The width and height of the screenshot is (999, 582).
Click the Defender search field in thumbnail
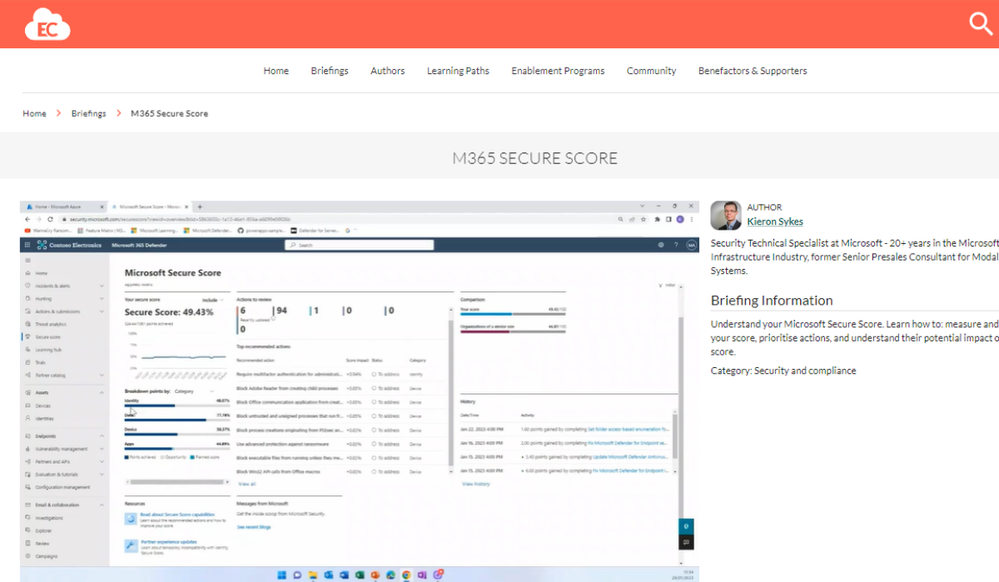tap(359, 245)
